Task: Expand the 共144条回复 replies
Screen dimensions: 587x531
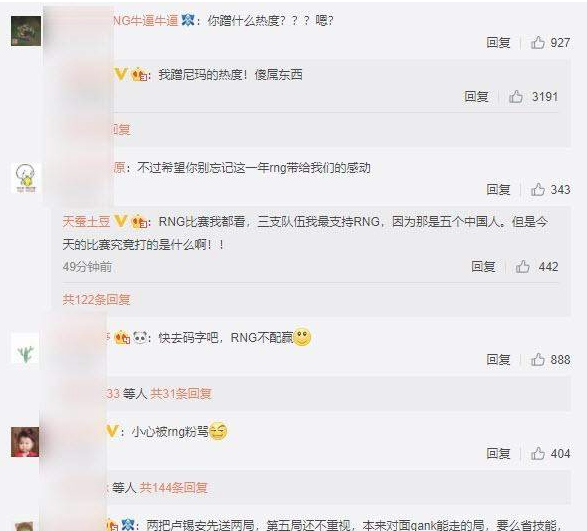Action: [x=173, y=488]
